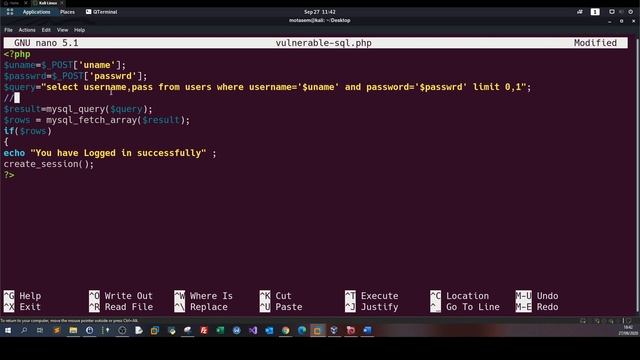Image resolution: width=640 pixels, height=360 pixels.
Task: Click the mysql_query($query) line
Action: pos(78,109)
